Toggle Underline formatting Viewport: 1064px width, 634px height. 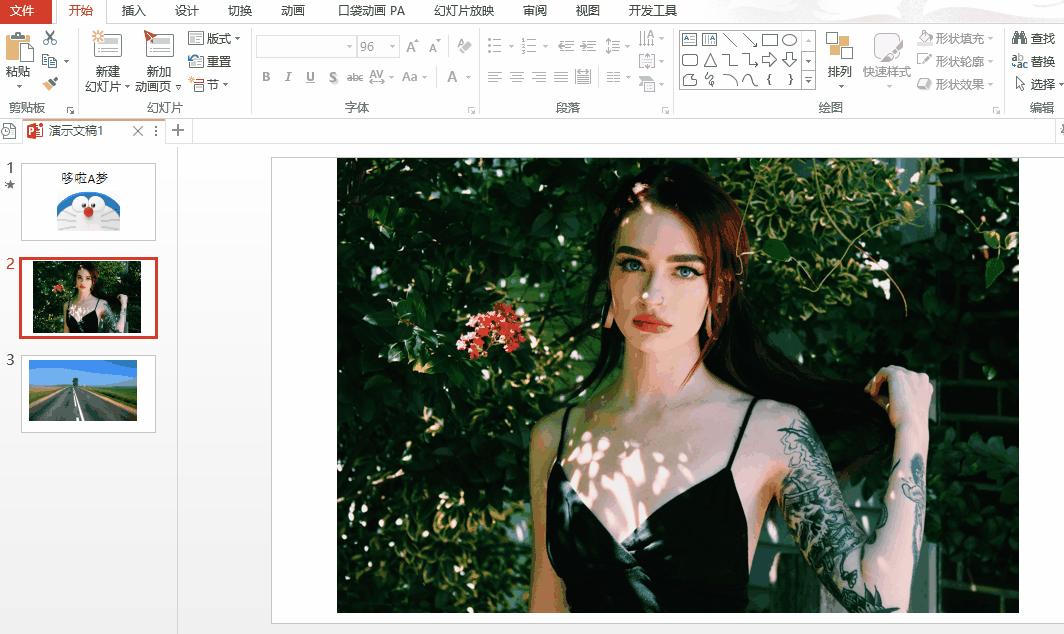click(310, 77)
